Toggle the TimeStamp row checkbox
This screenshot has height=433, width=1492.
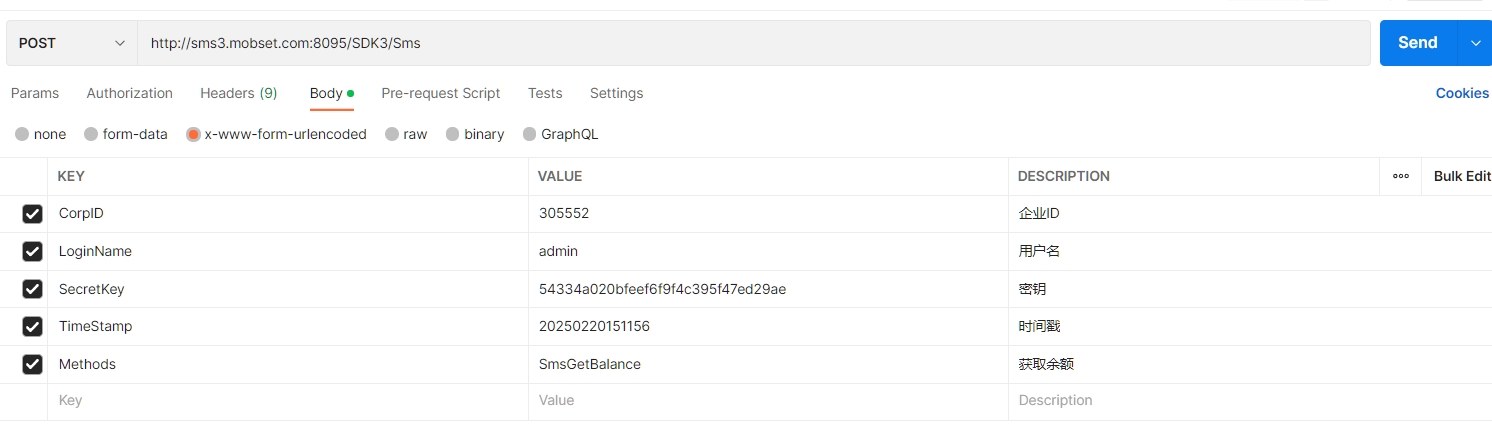point(33,326)
